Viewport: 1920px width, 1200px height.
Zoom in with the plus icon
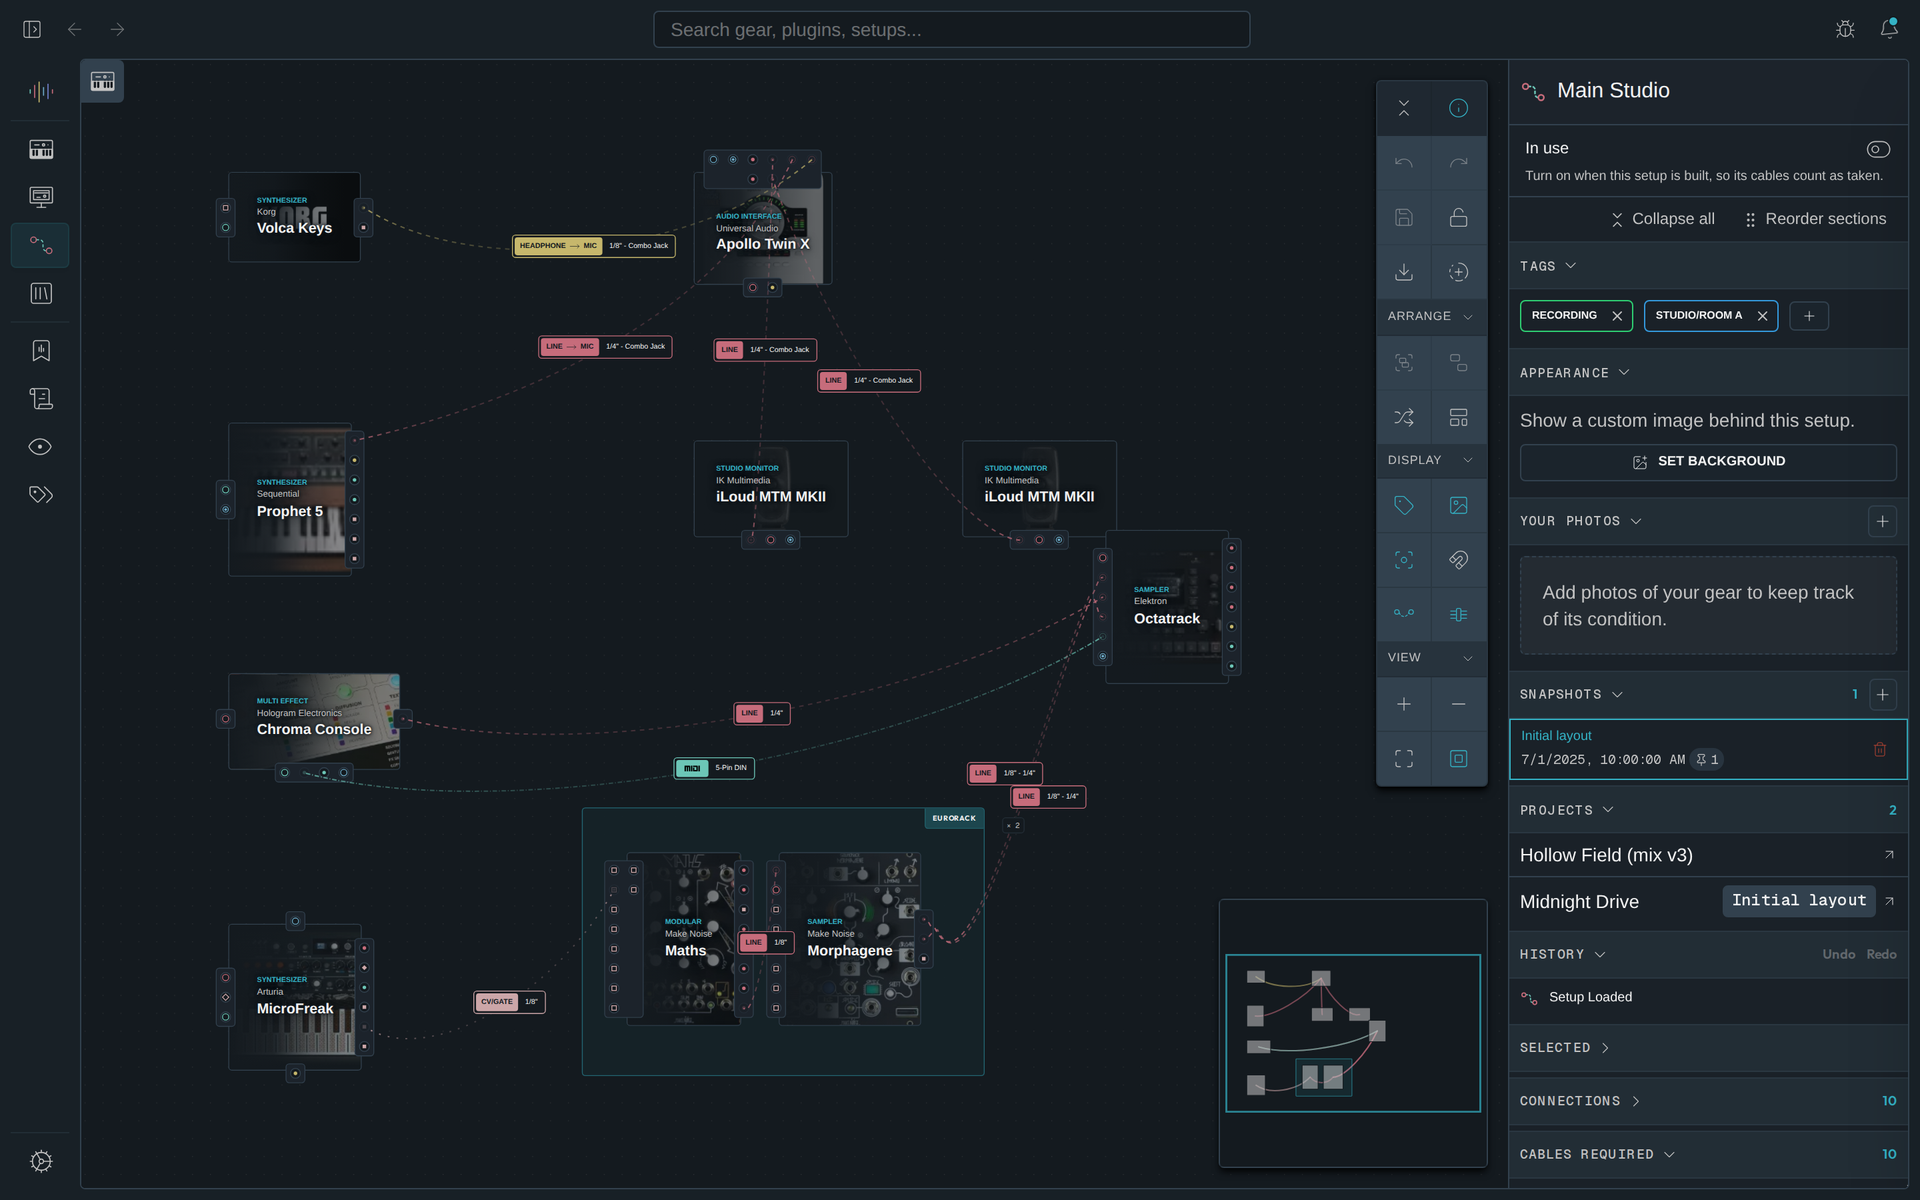click(1404, 704)
